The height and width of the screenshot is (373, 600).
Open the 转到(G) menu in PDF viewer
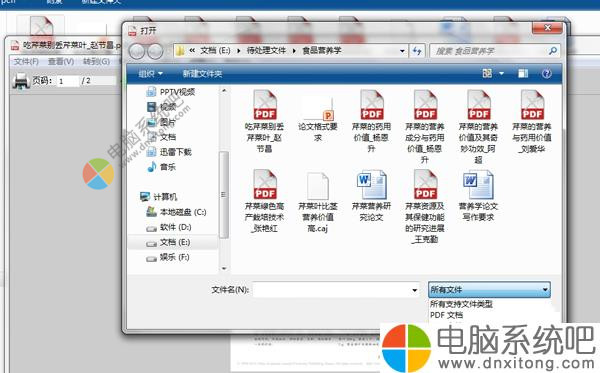point(96,62)
